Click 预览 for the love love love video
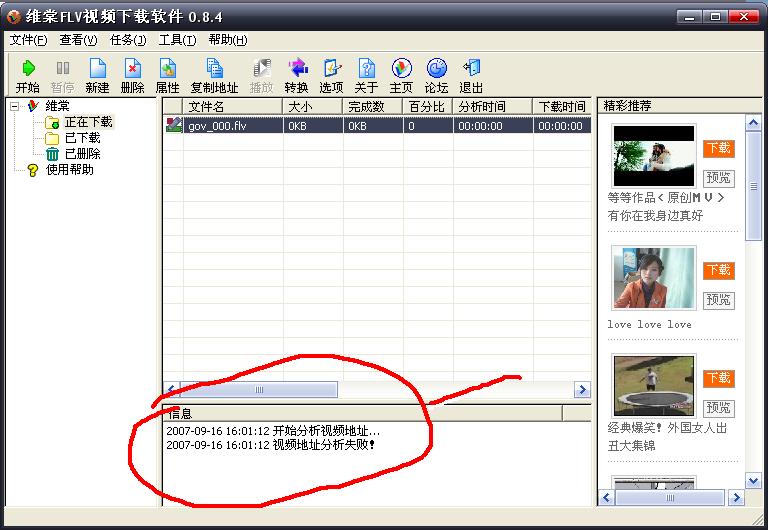Image resolution: width=768 pixels, height=530 pixels. (719, 300)
